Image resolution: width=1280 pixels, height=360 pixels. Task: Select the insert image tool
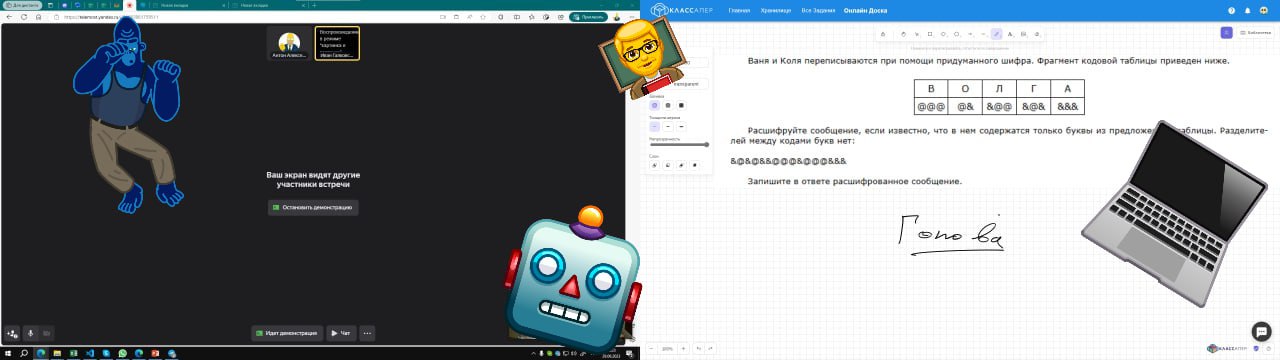[1024, 34]
